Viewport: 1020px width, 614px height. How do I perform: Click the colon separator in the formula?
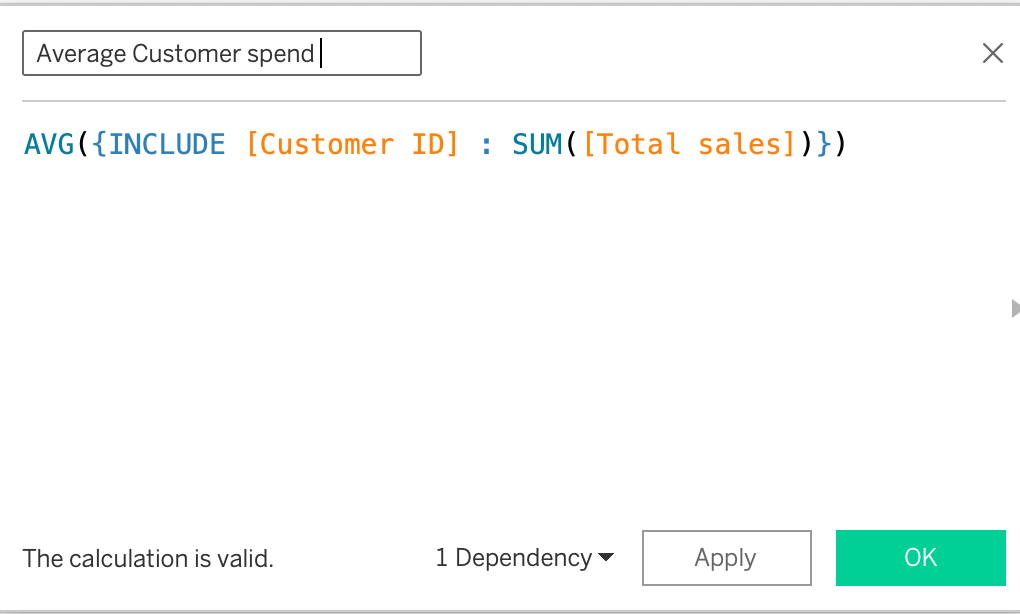[x=486, y=146]
